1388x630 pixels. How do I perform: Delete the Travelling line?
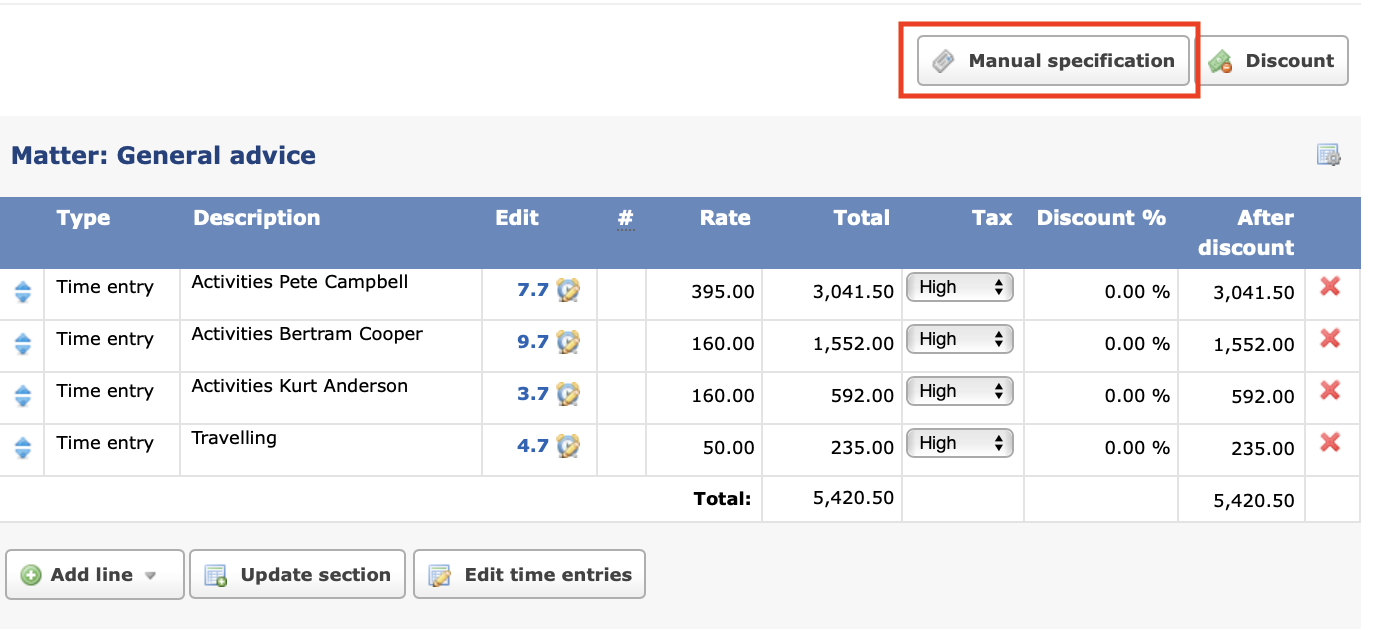(1330, 443)
